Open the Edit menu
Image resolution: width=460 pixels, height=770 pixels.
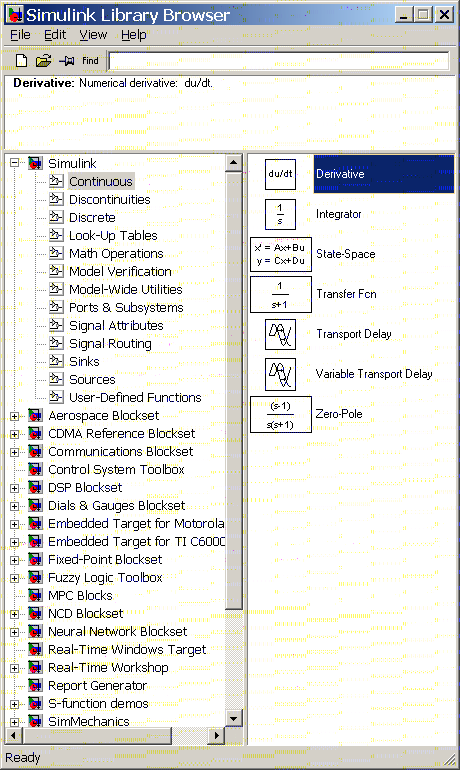[55, 35]
